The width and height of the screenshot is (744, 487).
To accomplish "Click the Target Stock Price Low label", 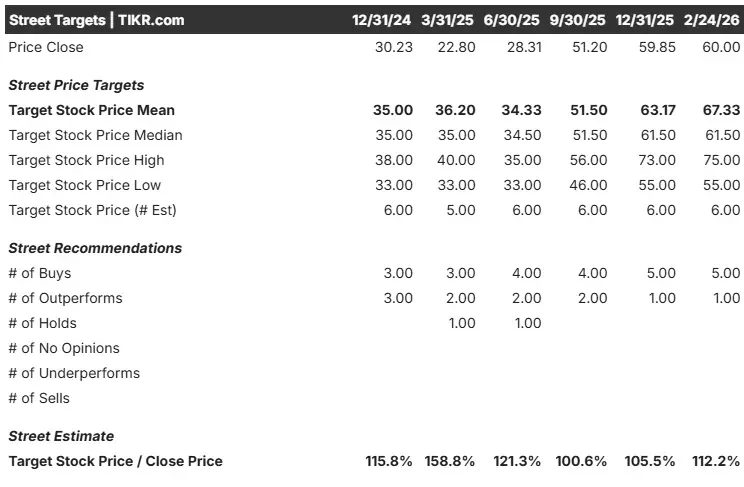I will [84, 185].
